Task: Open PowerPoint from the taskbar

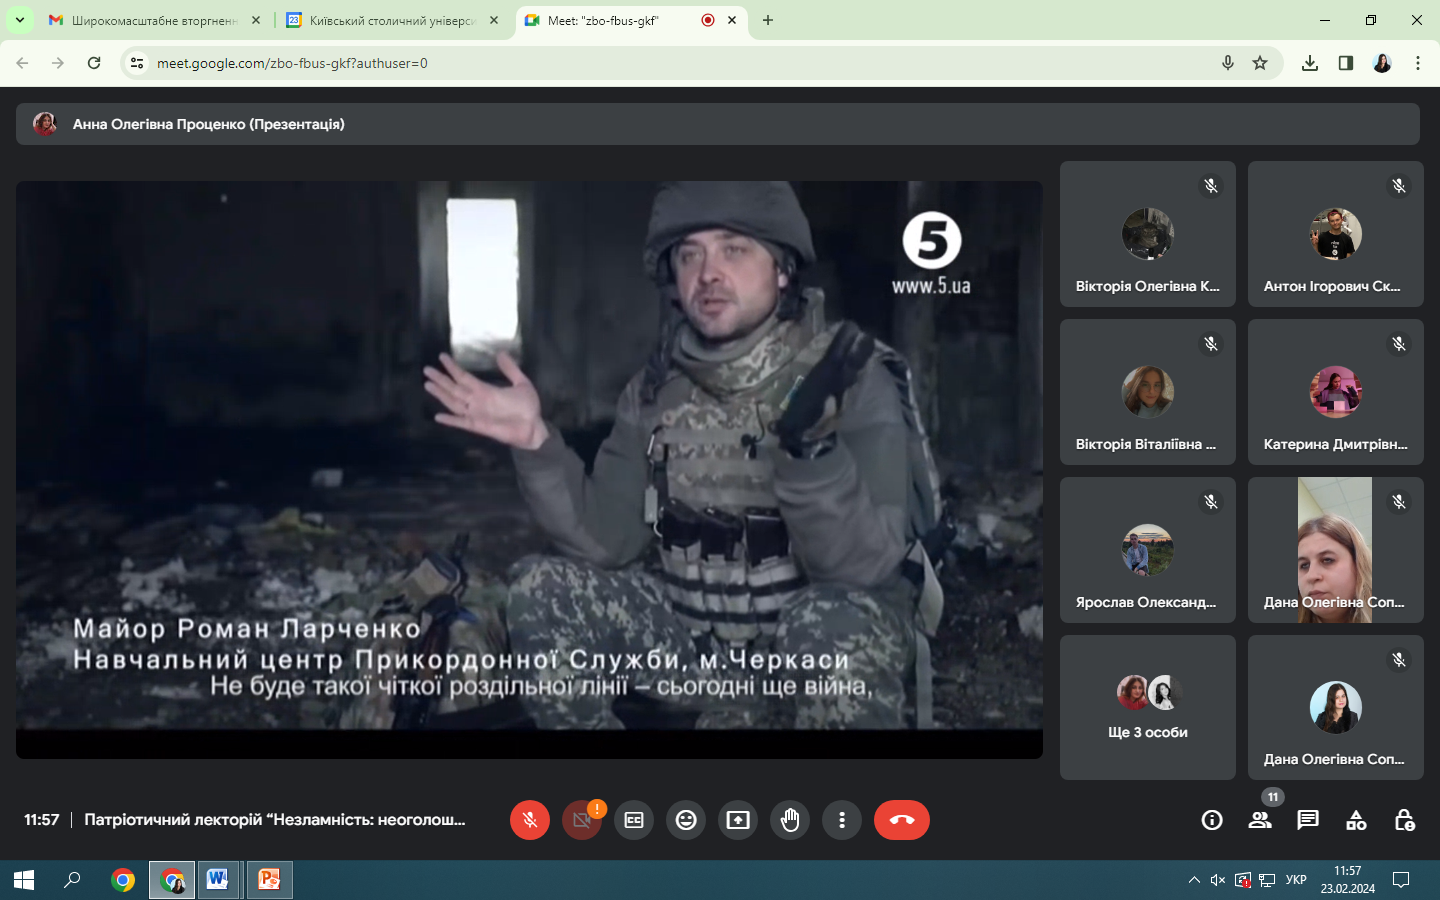Action: coord(269,880)
